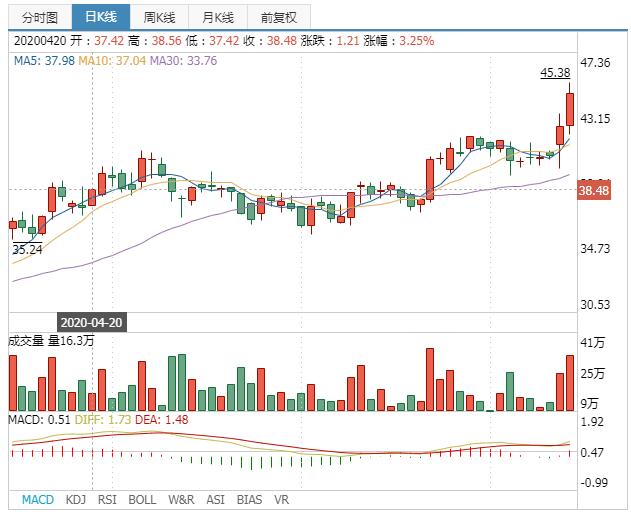Viewport: 631px width, 514px height.
Task: Click the MA5: 37.98 label
Action: coord(44,61)
